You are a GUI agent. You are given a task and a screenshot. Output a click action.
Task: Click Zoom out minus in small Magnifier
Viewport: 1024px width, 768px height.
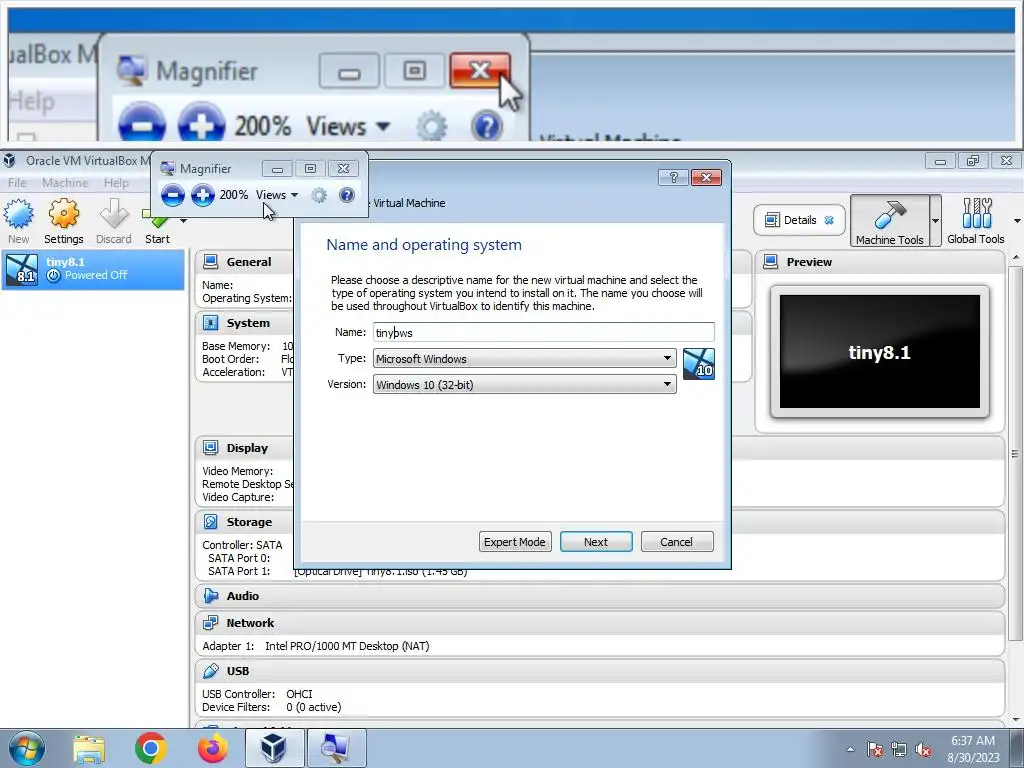point(172,195)
